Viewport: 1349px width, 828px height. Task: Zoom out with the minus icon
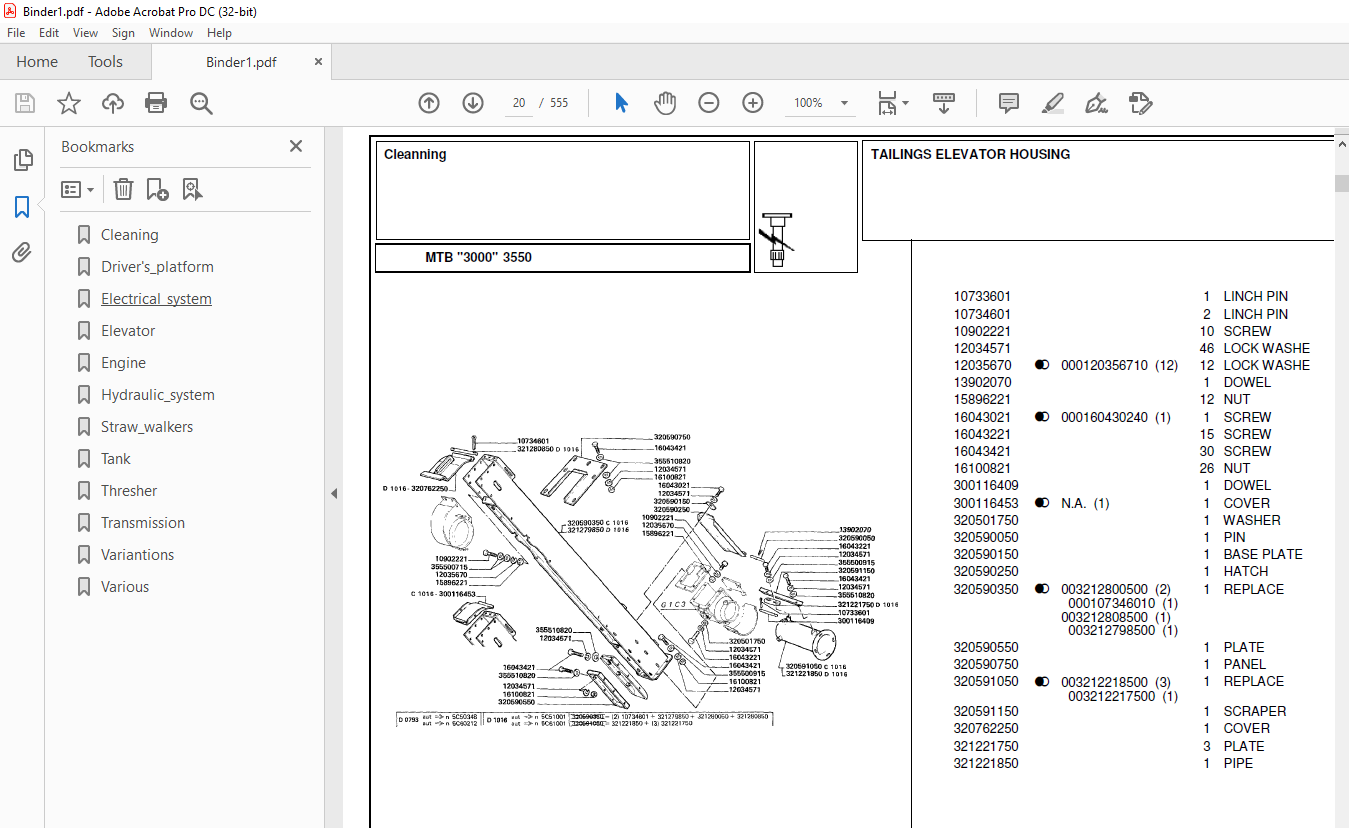tap(709, 103)
